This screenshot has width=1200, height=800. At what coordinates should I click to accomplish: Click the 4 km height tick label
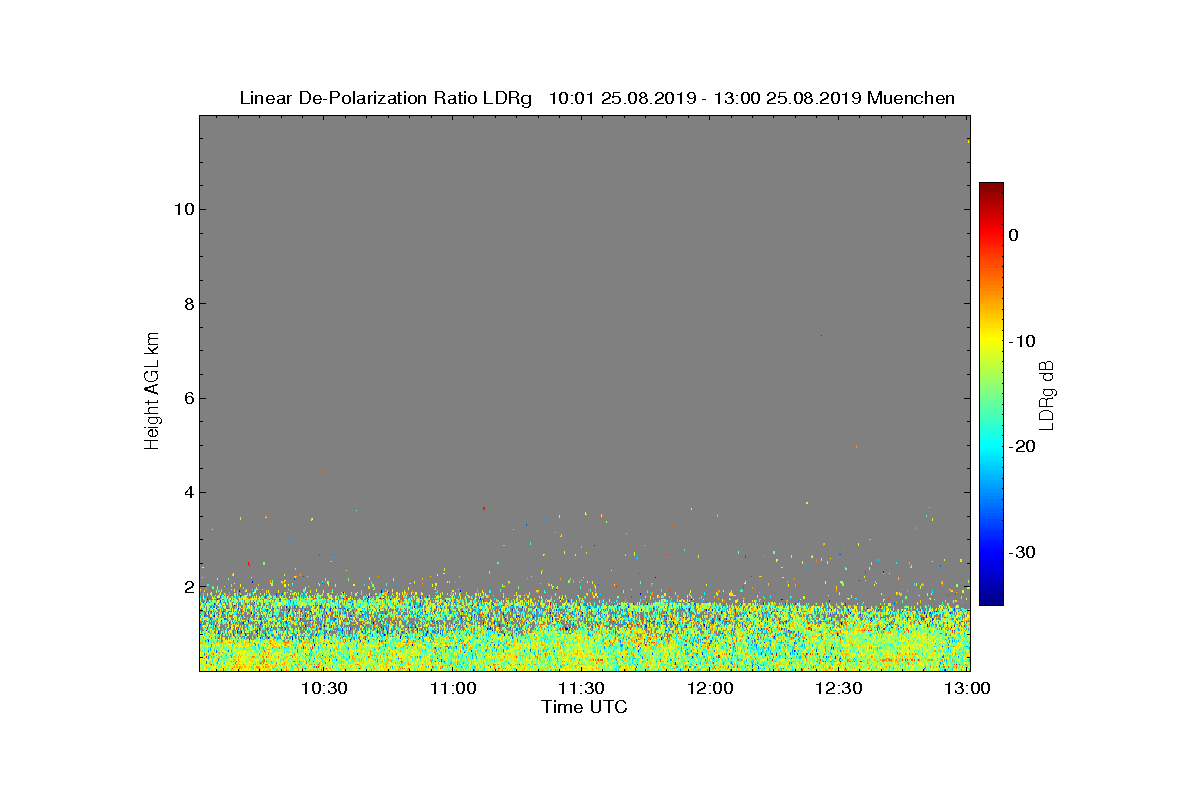[188, 492]
